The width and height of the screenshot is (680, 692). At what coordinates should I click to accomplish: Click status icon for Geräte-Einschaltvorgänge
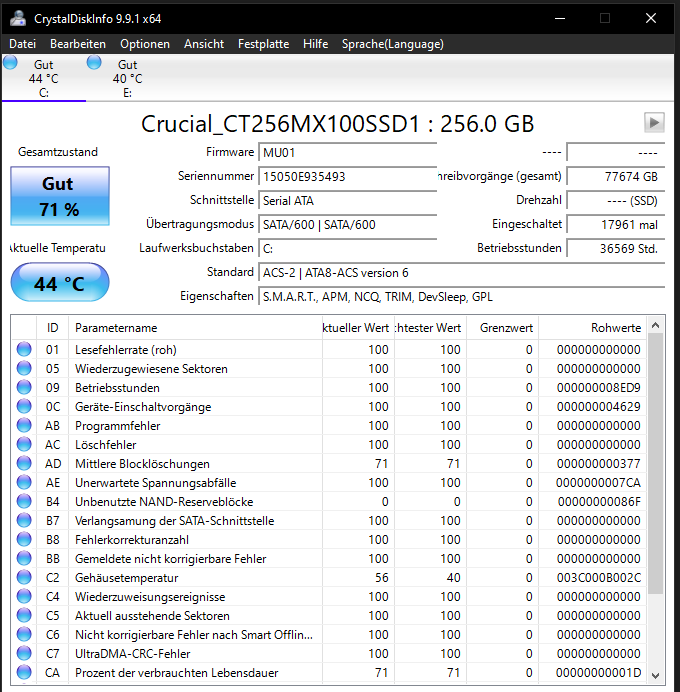24,406
